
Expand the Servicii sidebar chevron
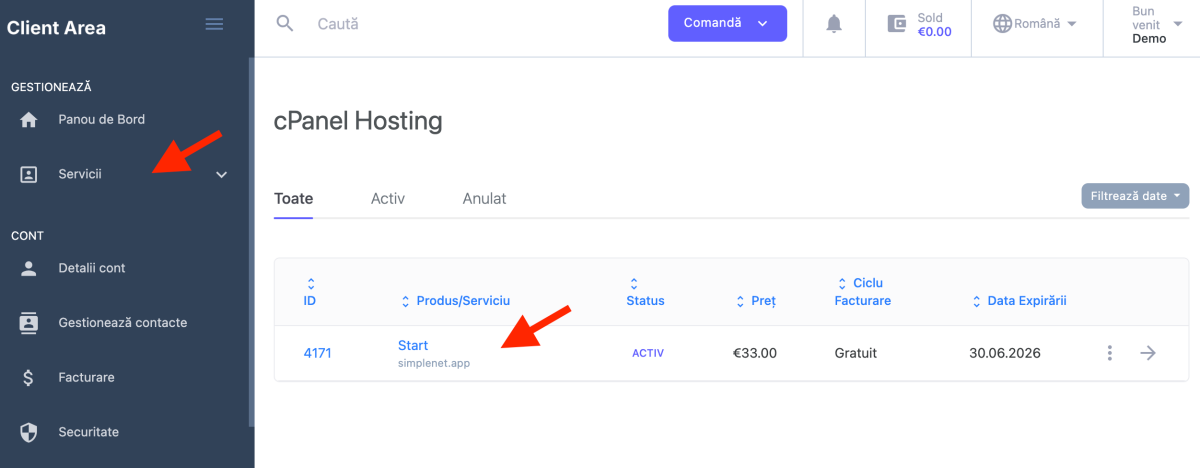click(221, 175)
